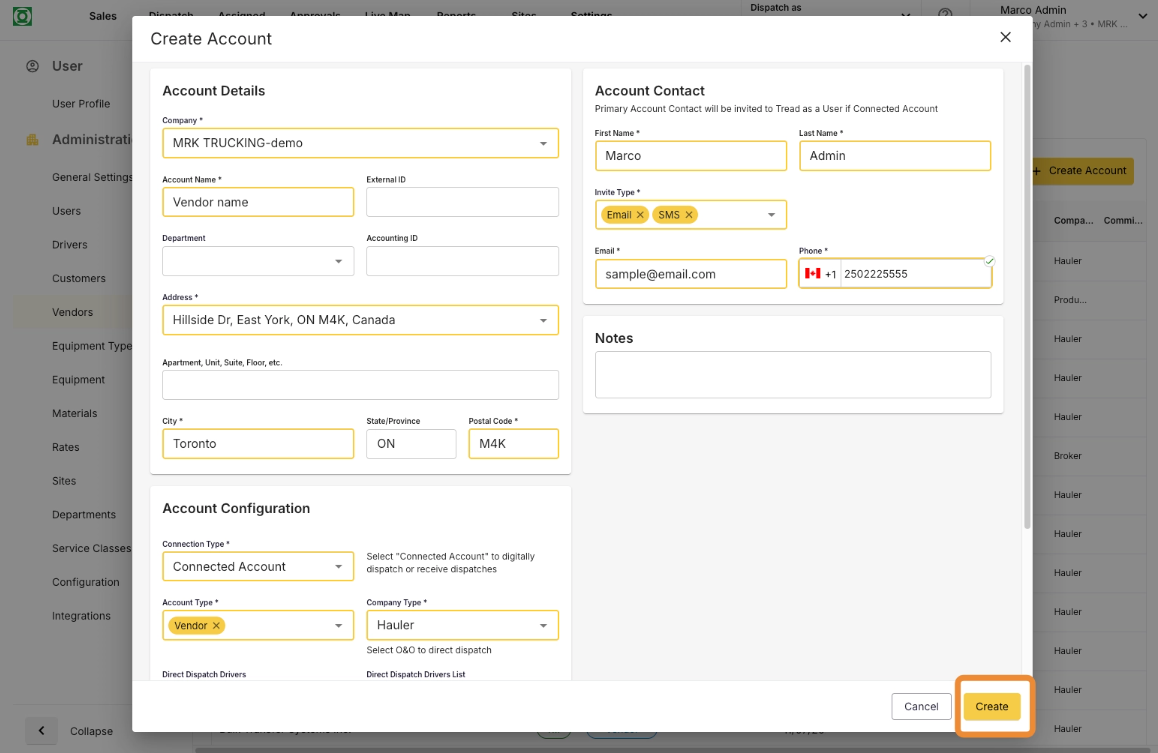The width and height of the screenshot is (1158, 753).
Task: Open Equipment Types in sidebar
Action: tap(92, 346)
